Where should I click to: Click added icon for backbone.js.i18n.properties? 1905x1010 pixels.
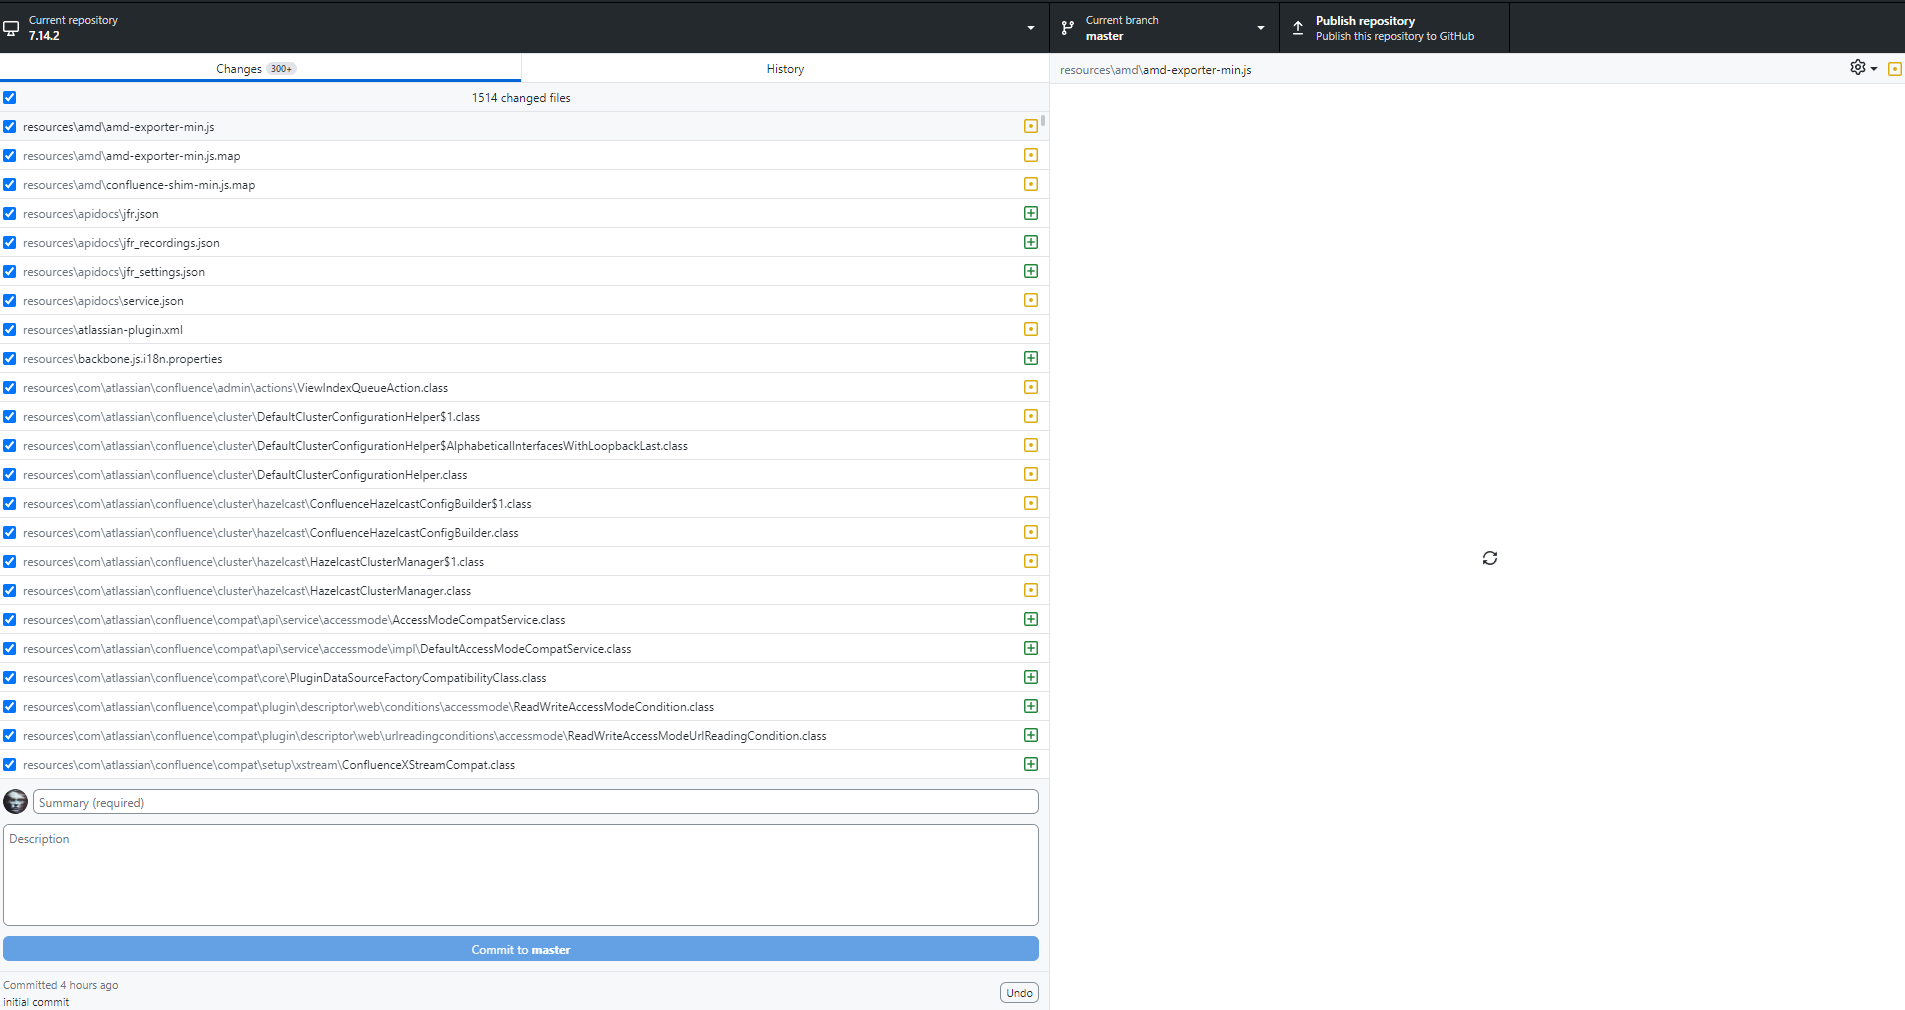click(x=1030, y=358)
